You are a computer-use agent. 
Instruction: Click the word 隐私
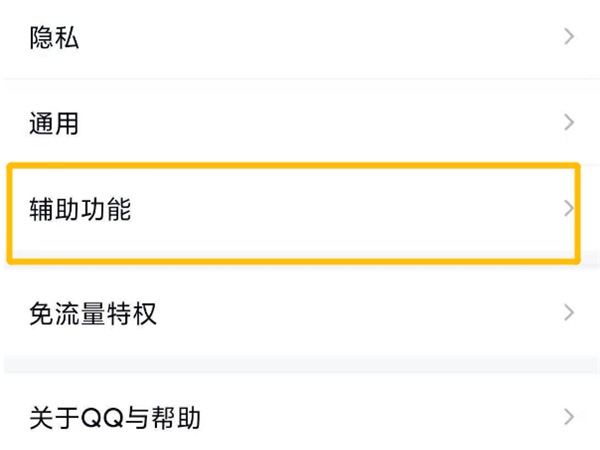[x=55, y=39]
